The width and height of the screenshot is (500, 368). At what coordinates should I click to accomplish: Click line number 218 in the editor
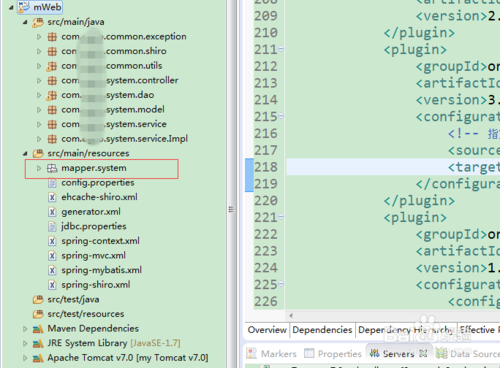coord(266,167)
